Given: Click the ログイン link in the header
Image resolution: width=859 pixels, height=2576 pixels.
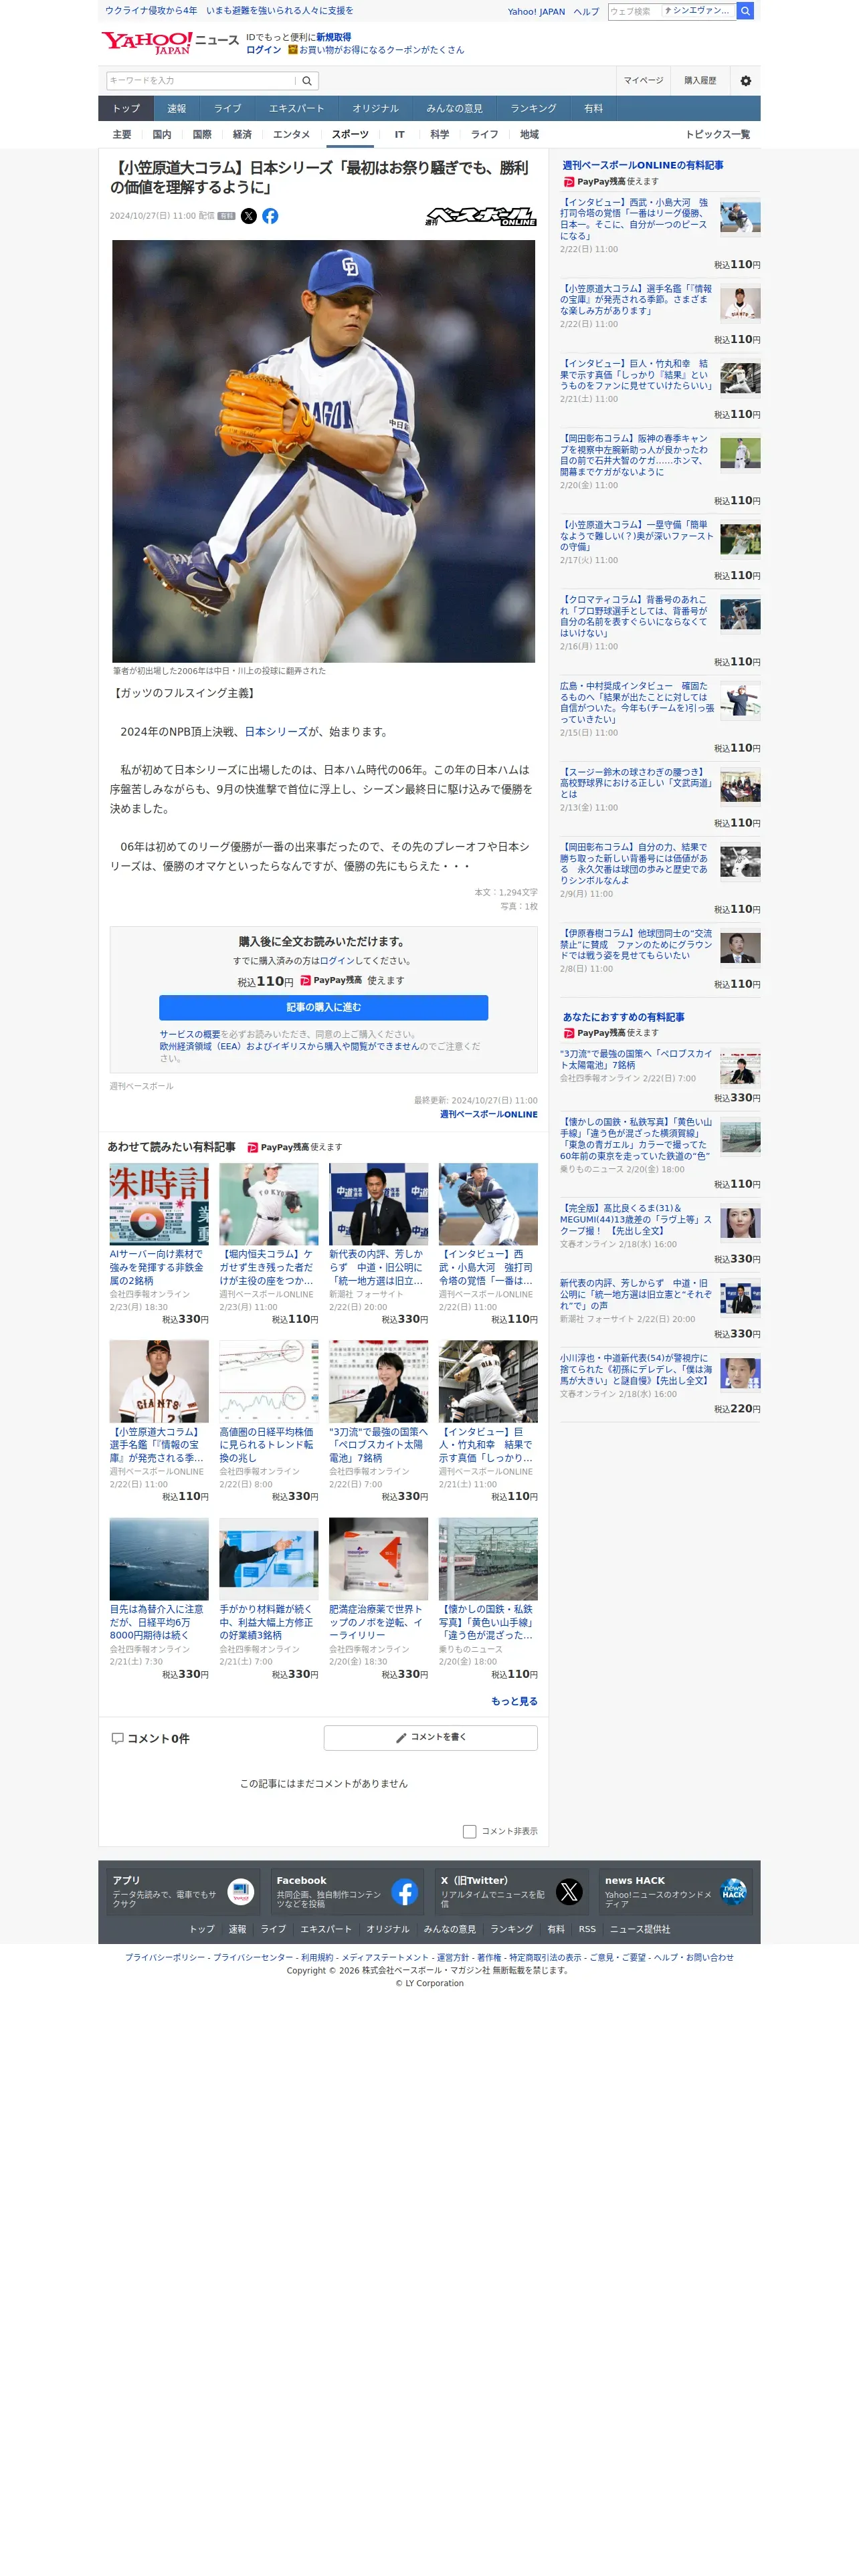Looking at the screenshot, I should (263, 50).
